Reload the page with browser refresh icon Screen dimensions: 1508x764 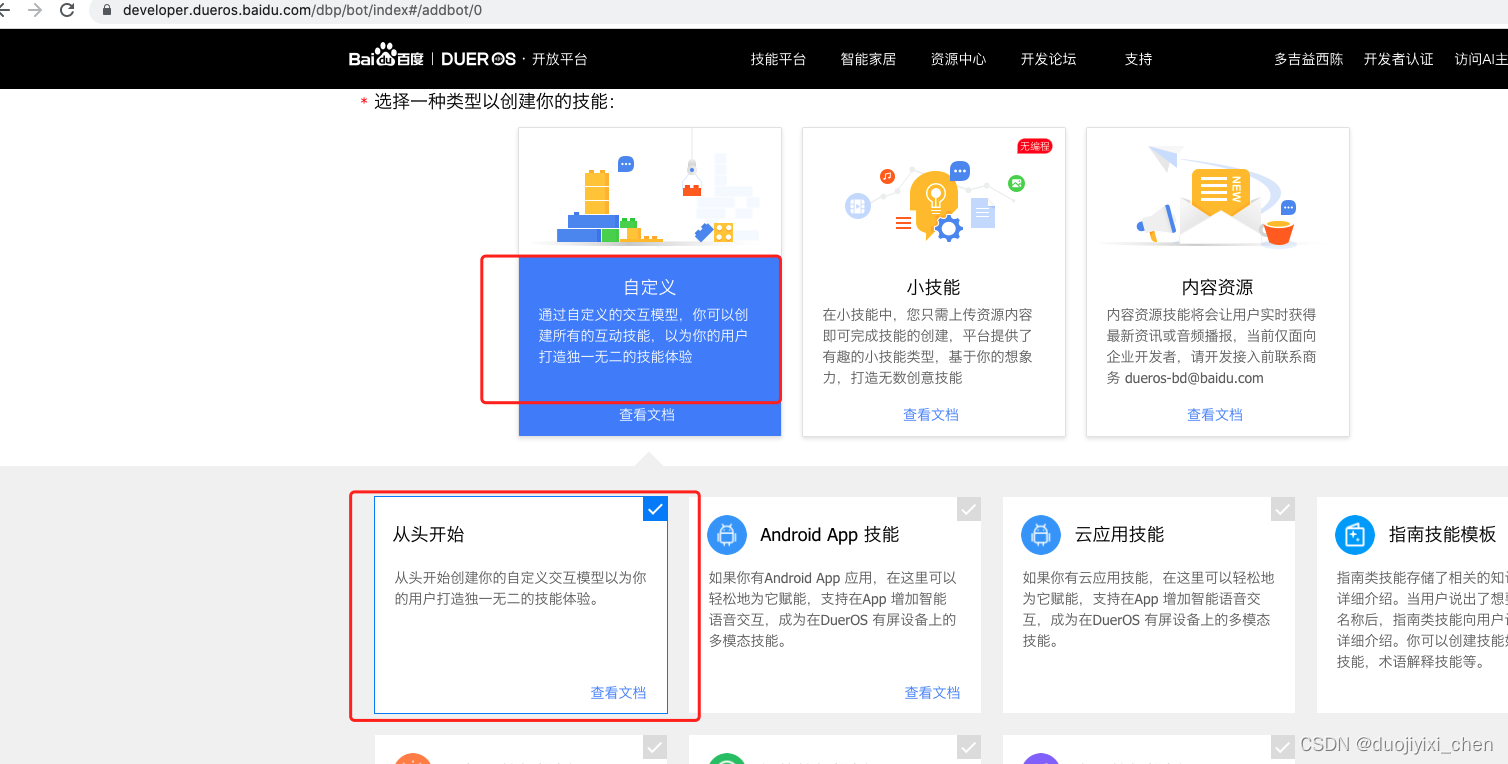tap(68, 10)
